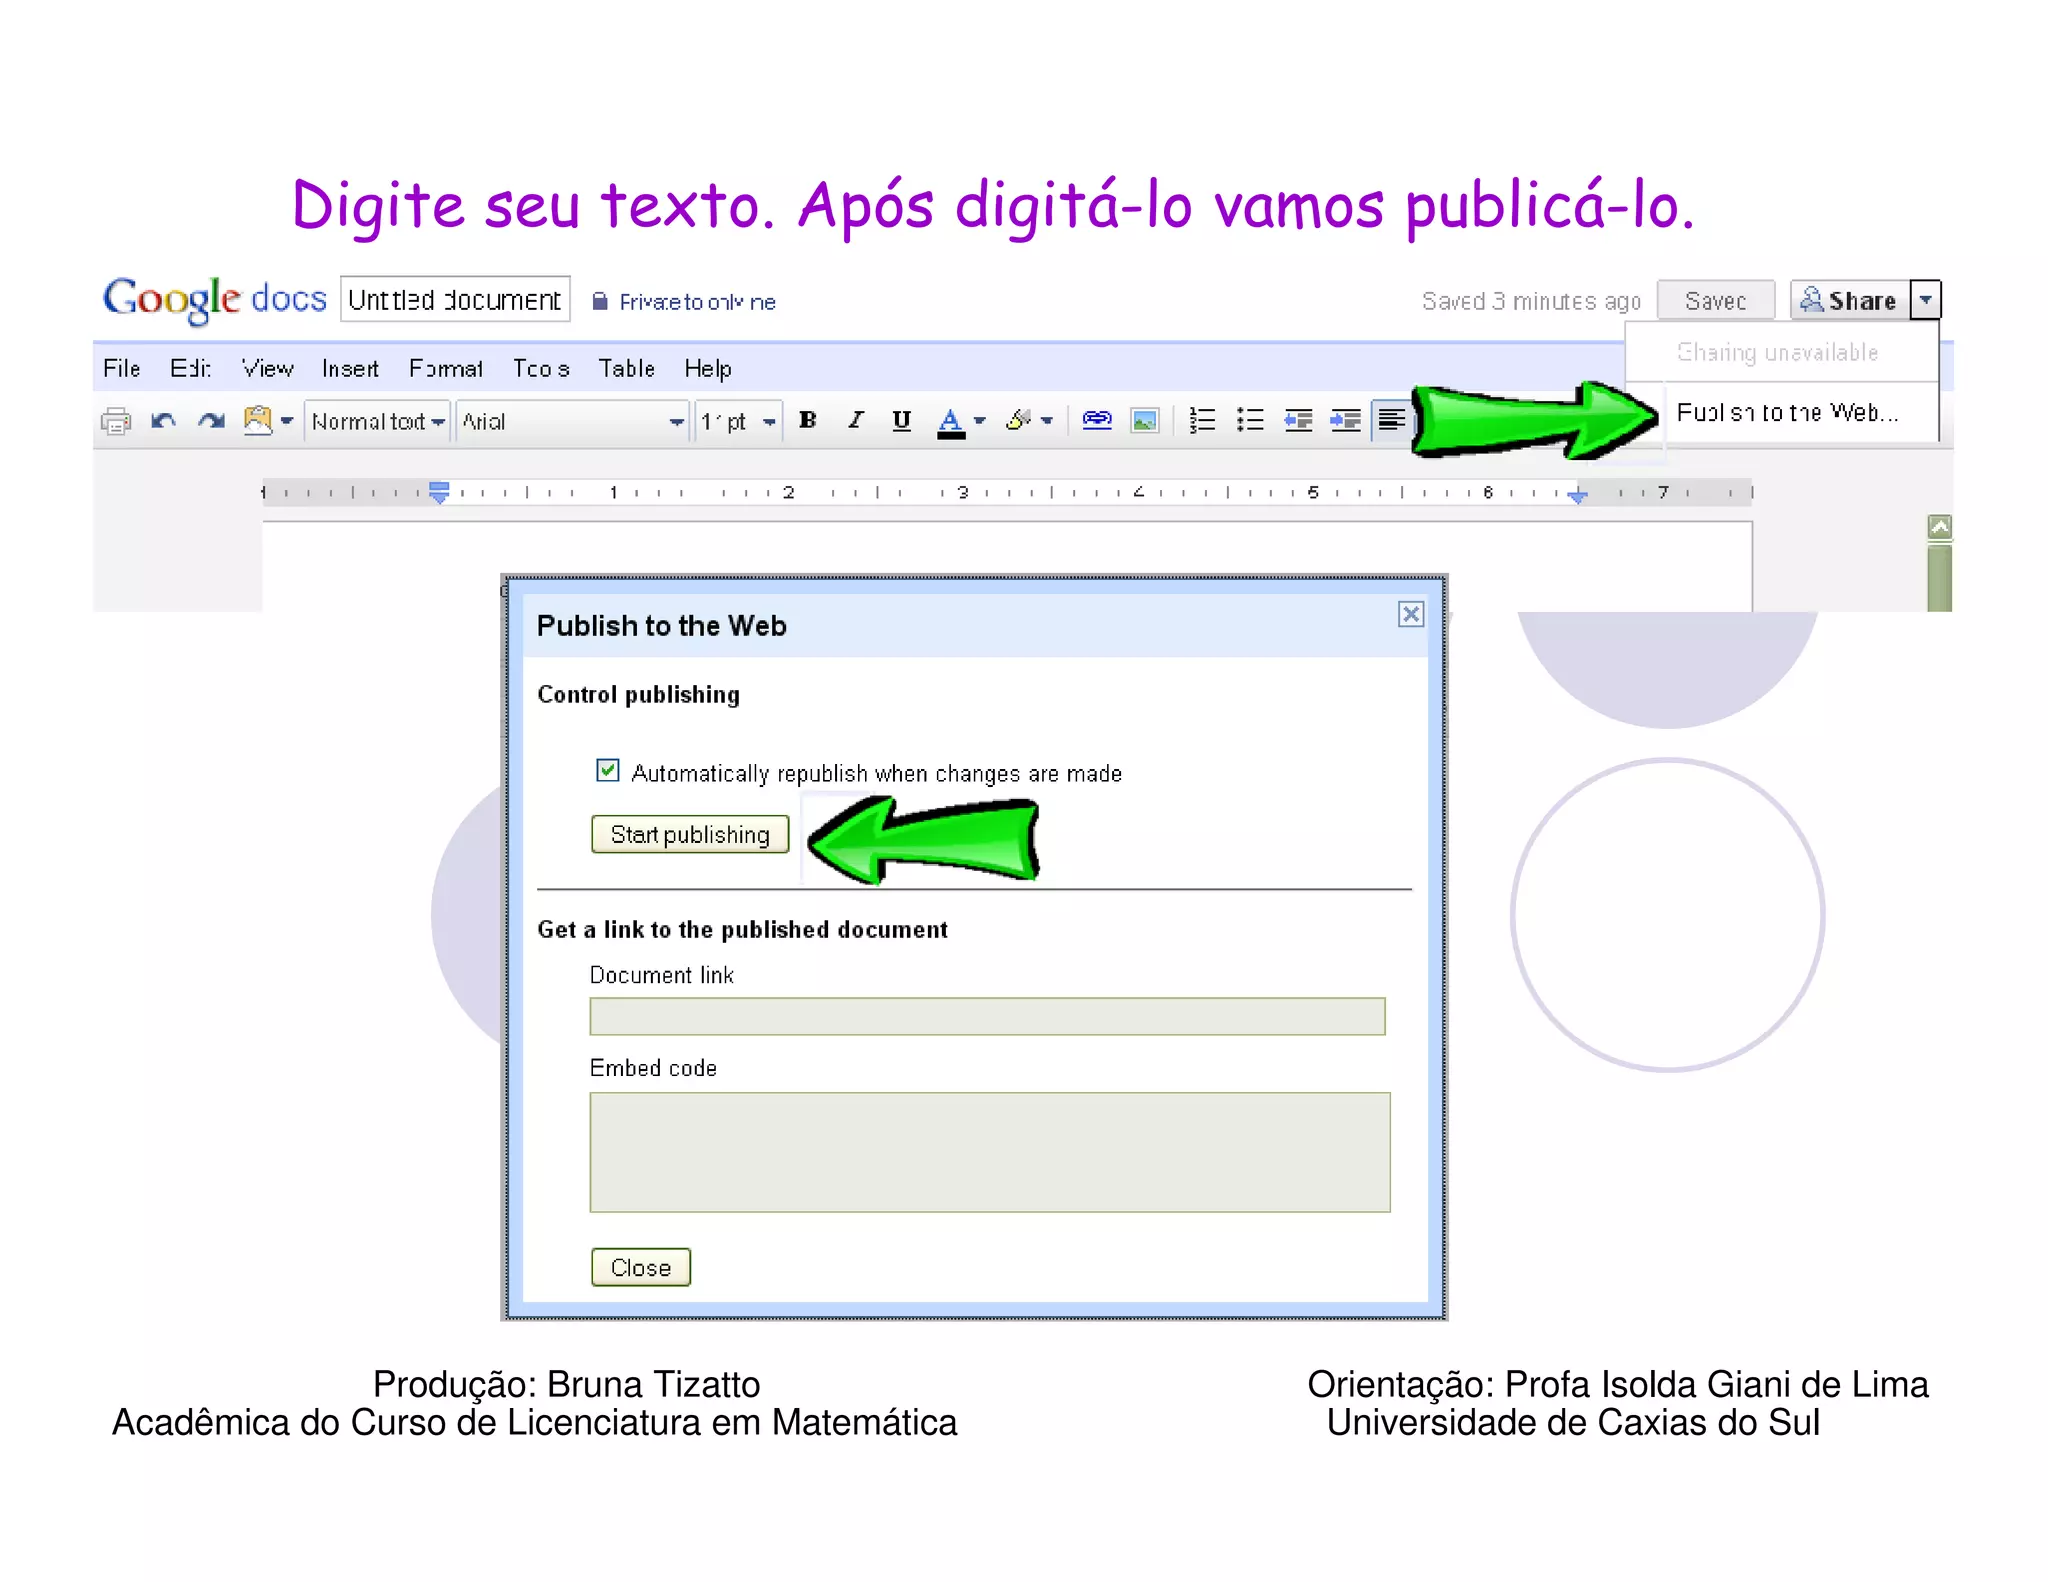Toggle underline formatting
The image size is (2048, 1582).
[901, 421]
